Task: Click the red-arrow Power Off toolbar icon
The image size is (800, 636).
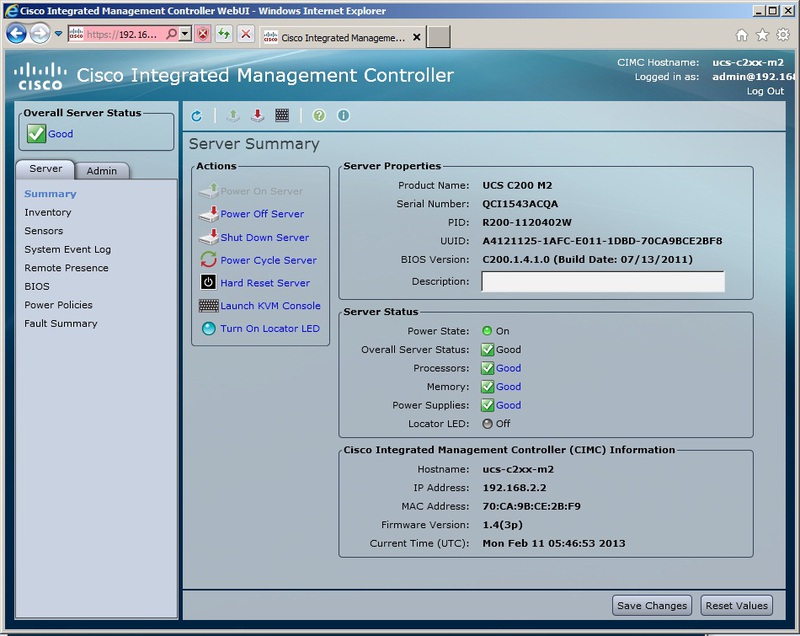Action: [x=257, y=116]
